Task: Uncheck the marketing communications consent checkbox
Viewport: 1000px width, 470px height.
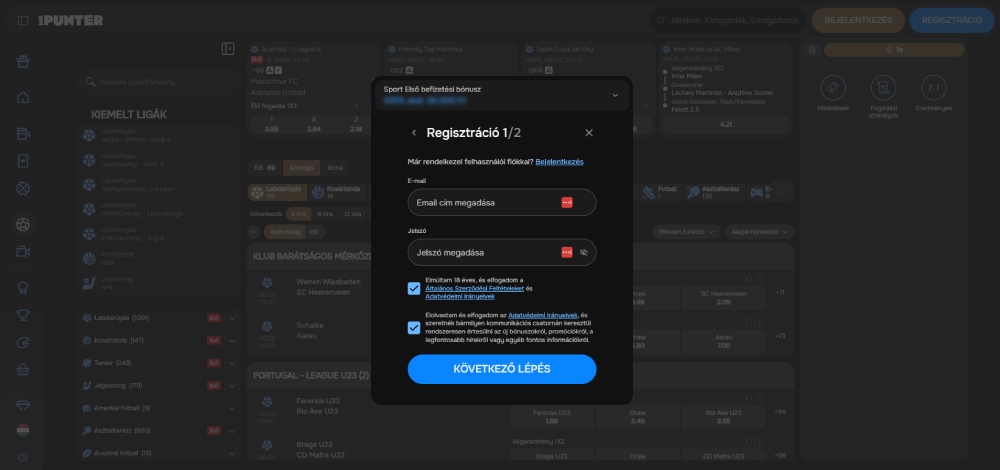Action: pyautogui.click(x=414, y=327)
